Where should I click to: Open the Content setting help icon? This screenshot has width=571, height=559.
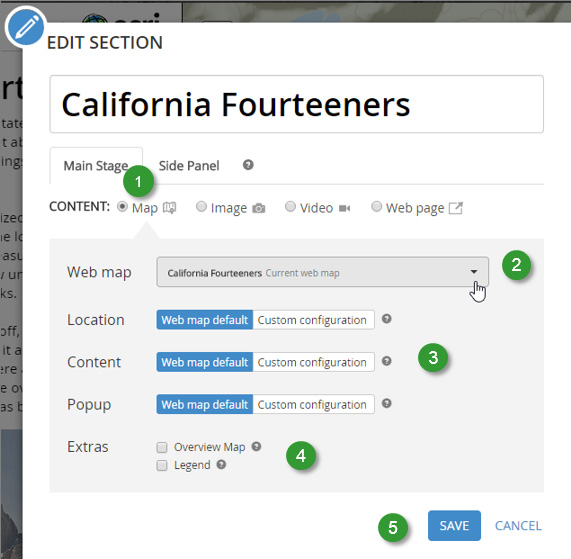pyautogui.click(x=386, y=361)
